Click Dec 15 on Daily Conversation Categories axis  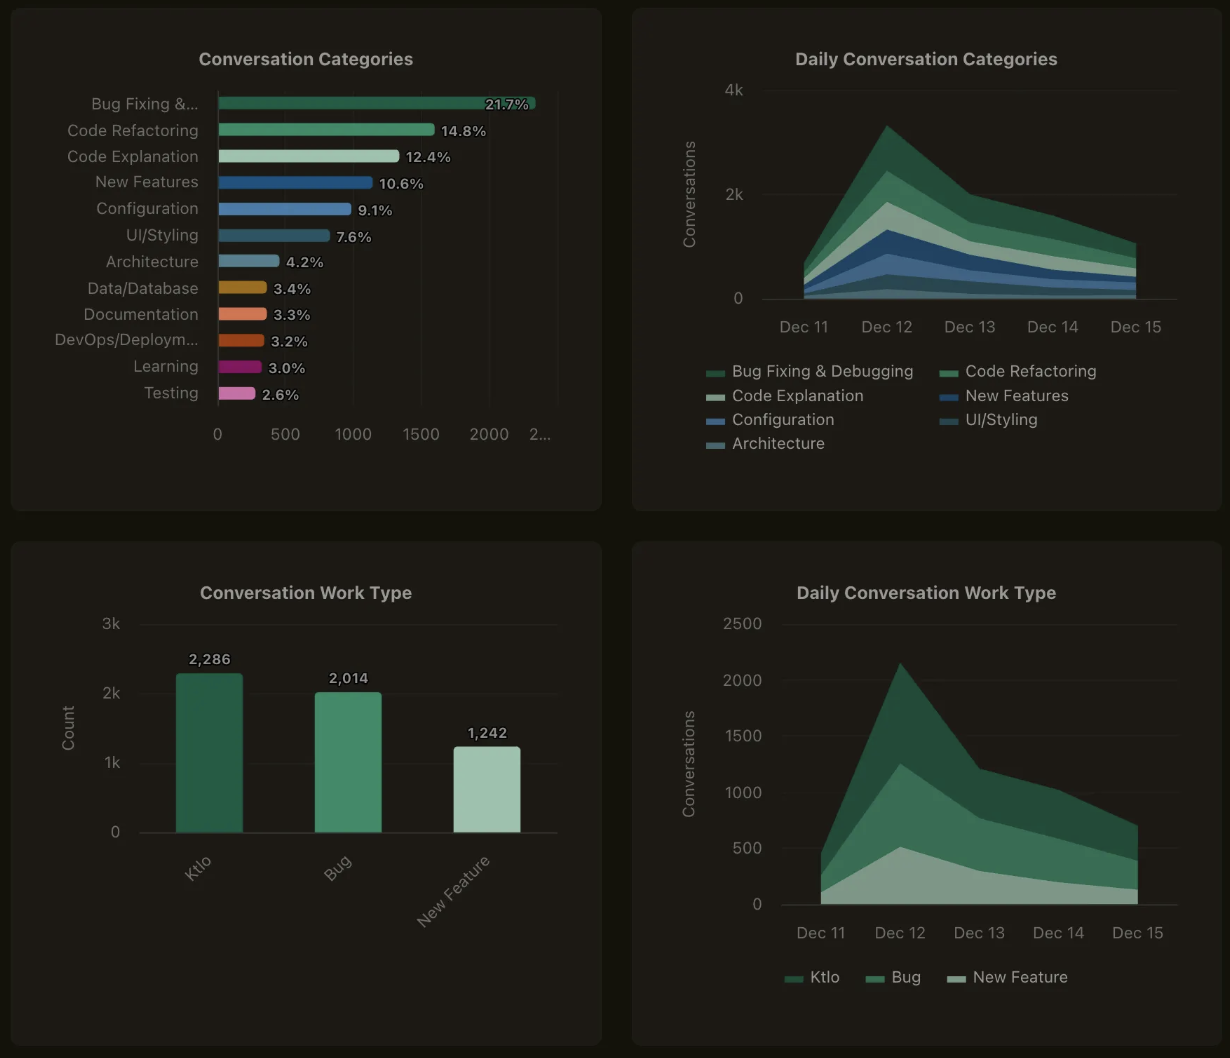coord(1136,327)
